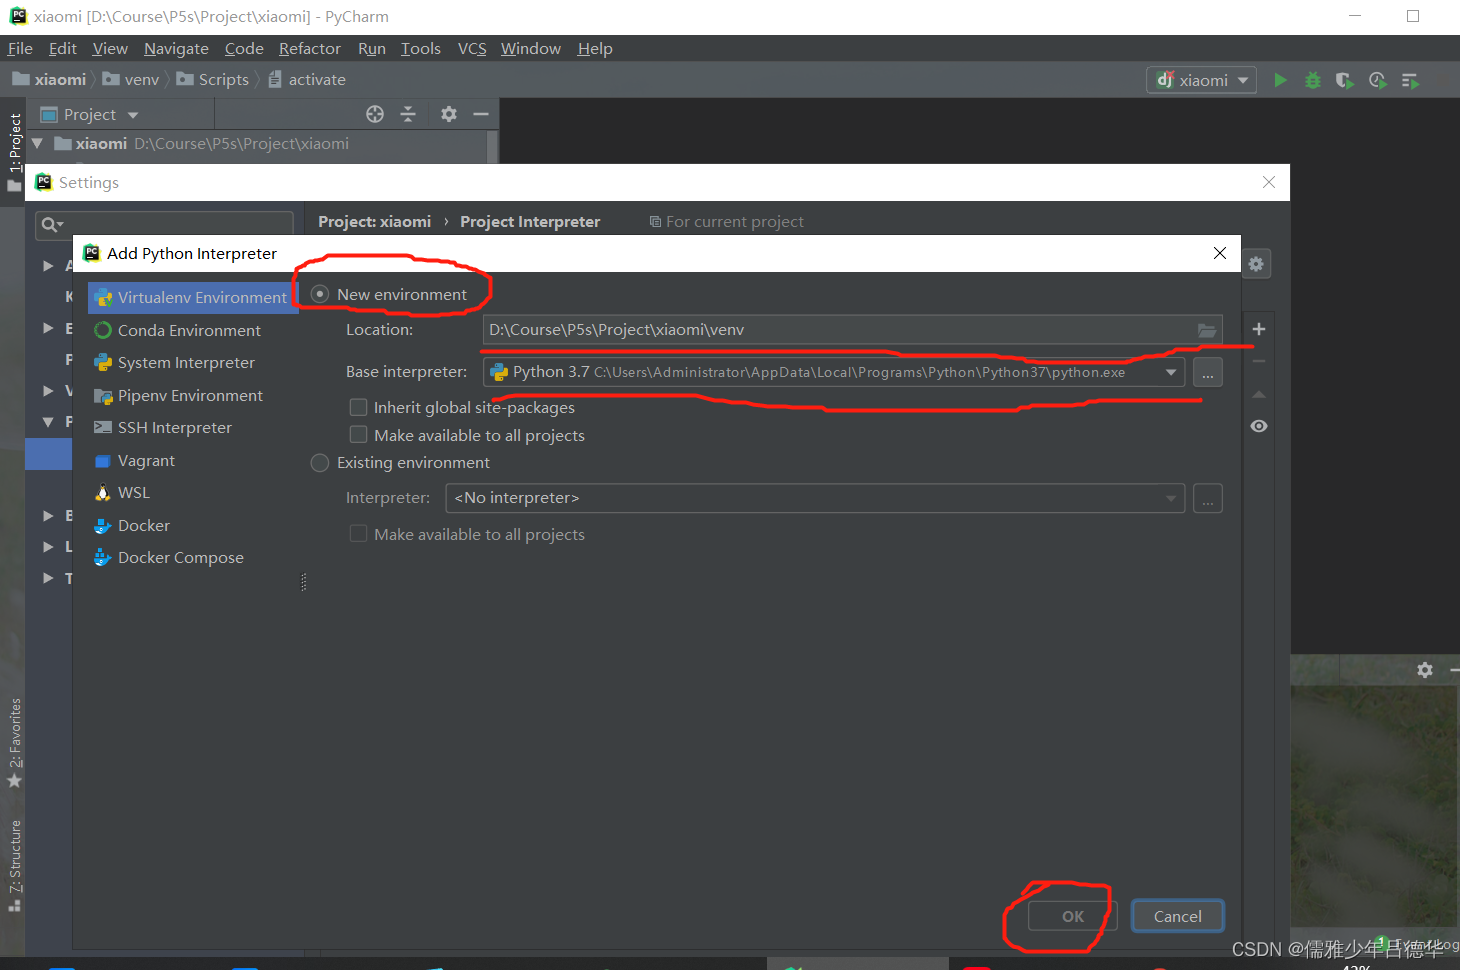
Task: Open the File menu
Action: 20,48
